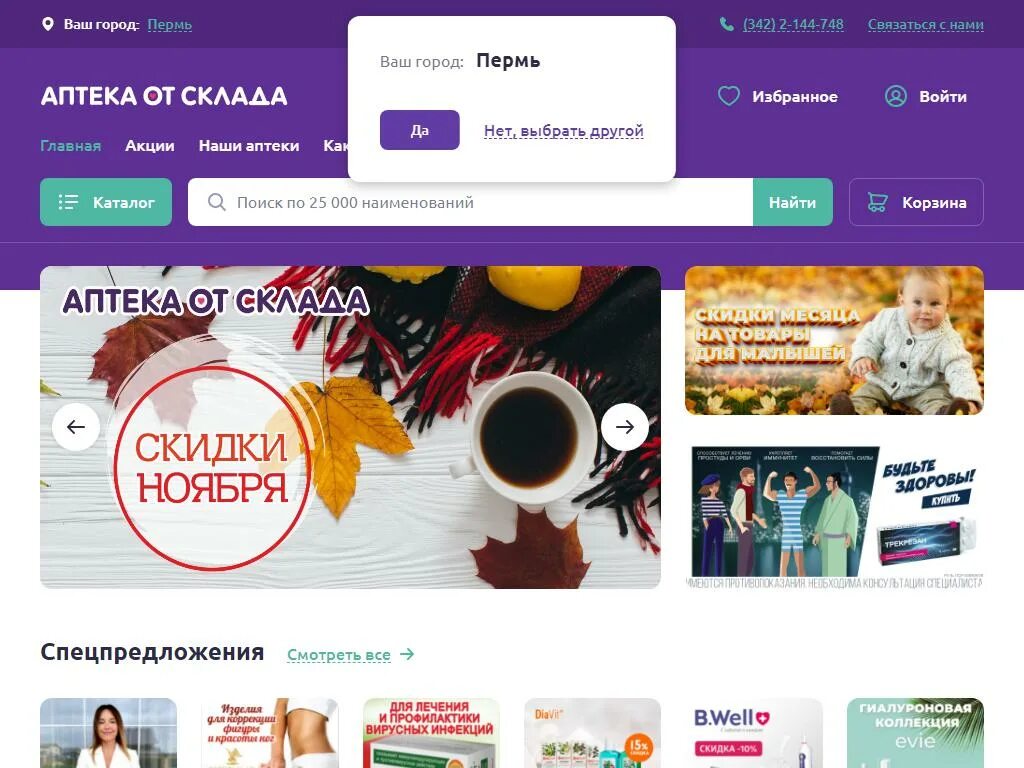Open the Наши аптеки menu item
Viewport: 1024px width, 768px height.
pyautogui.click(x=249, y=146)
